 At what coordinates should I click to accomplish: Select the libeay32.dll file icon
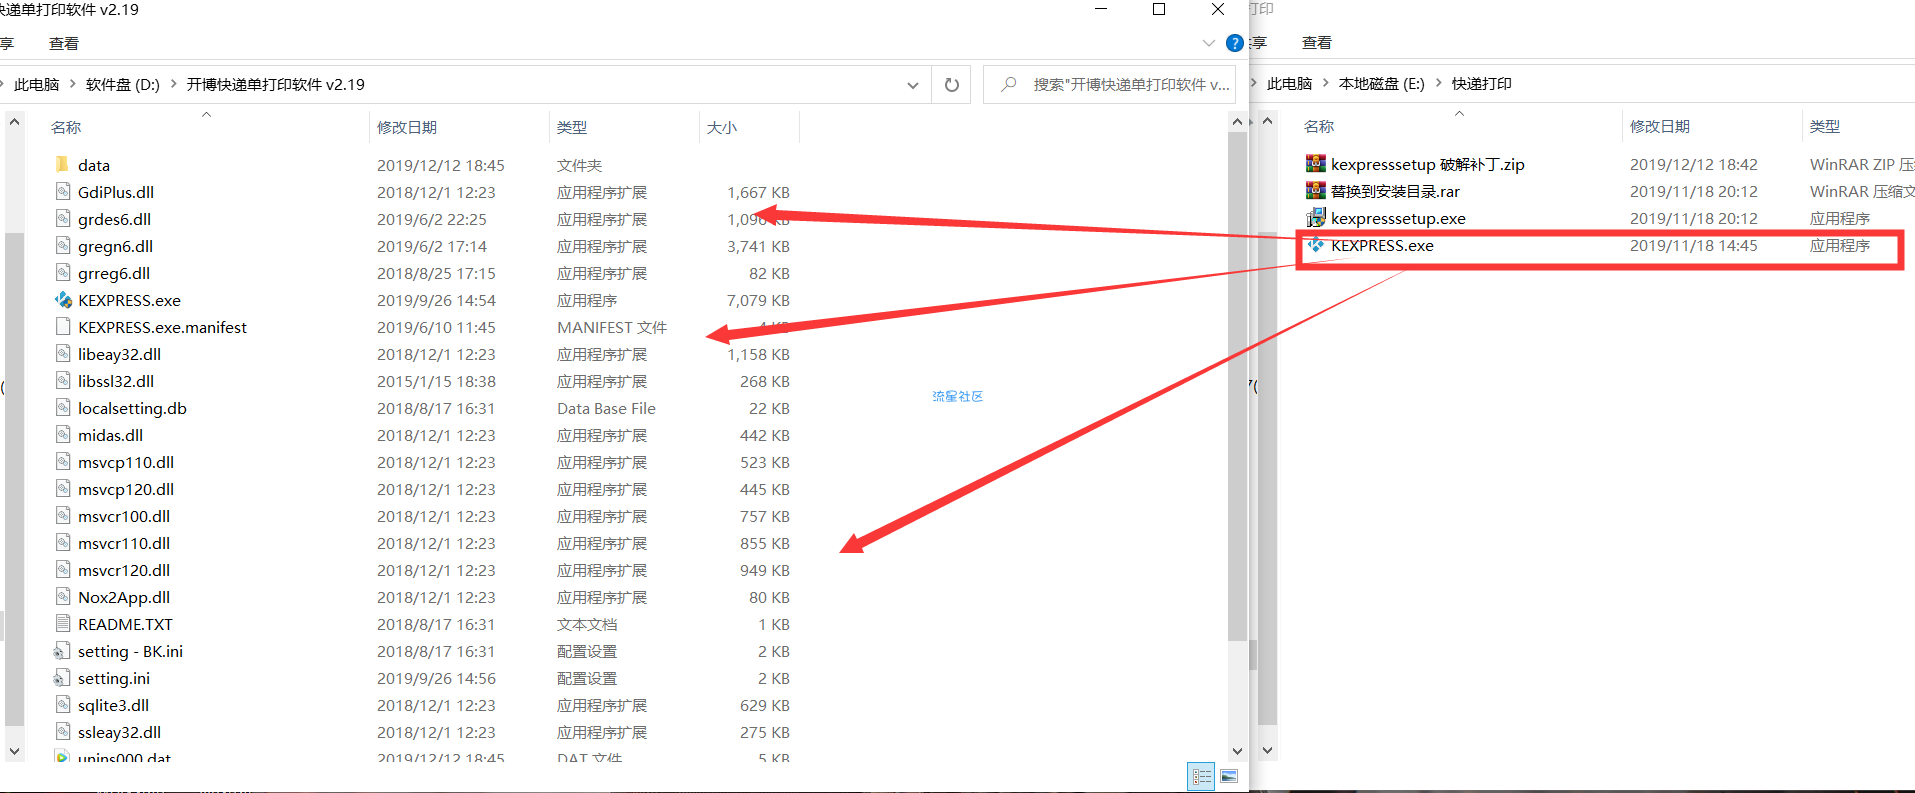pos(62,353)
